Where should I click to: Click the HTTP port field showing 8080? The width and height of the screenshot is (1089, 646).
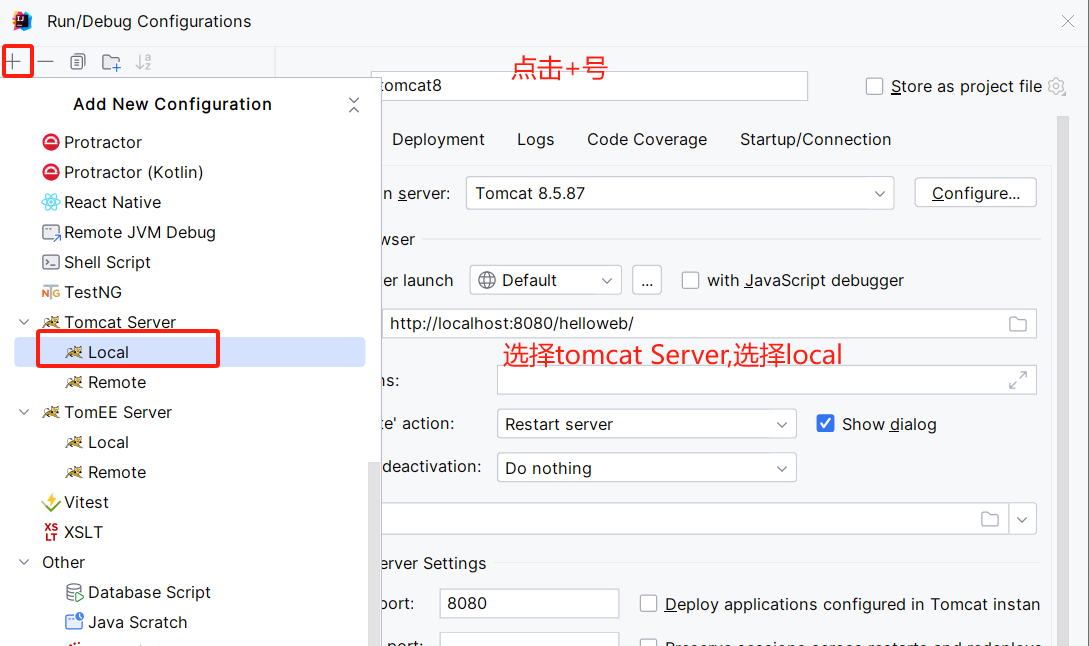pyautogui.click(x=529, y=604)
